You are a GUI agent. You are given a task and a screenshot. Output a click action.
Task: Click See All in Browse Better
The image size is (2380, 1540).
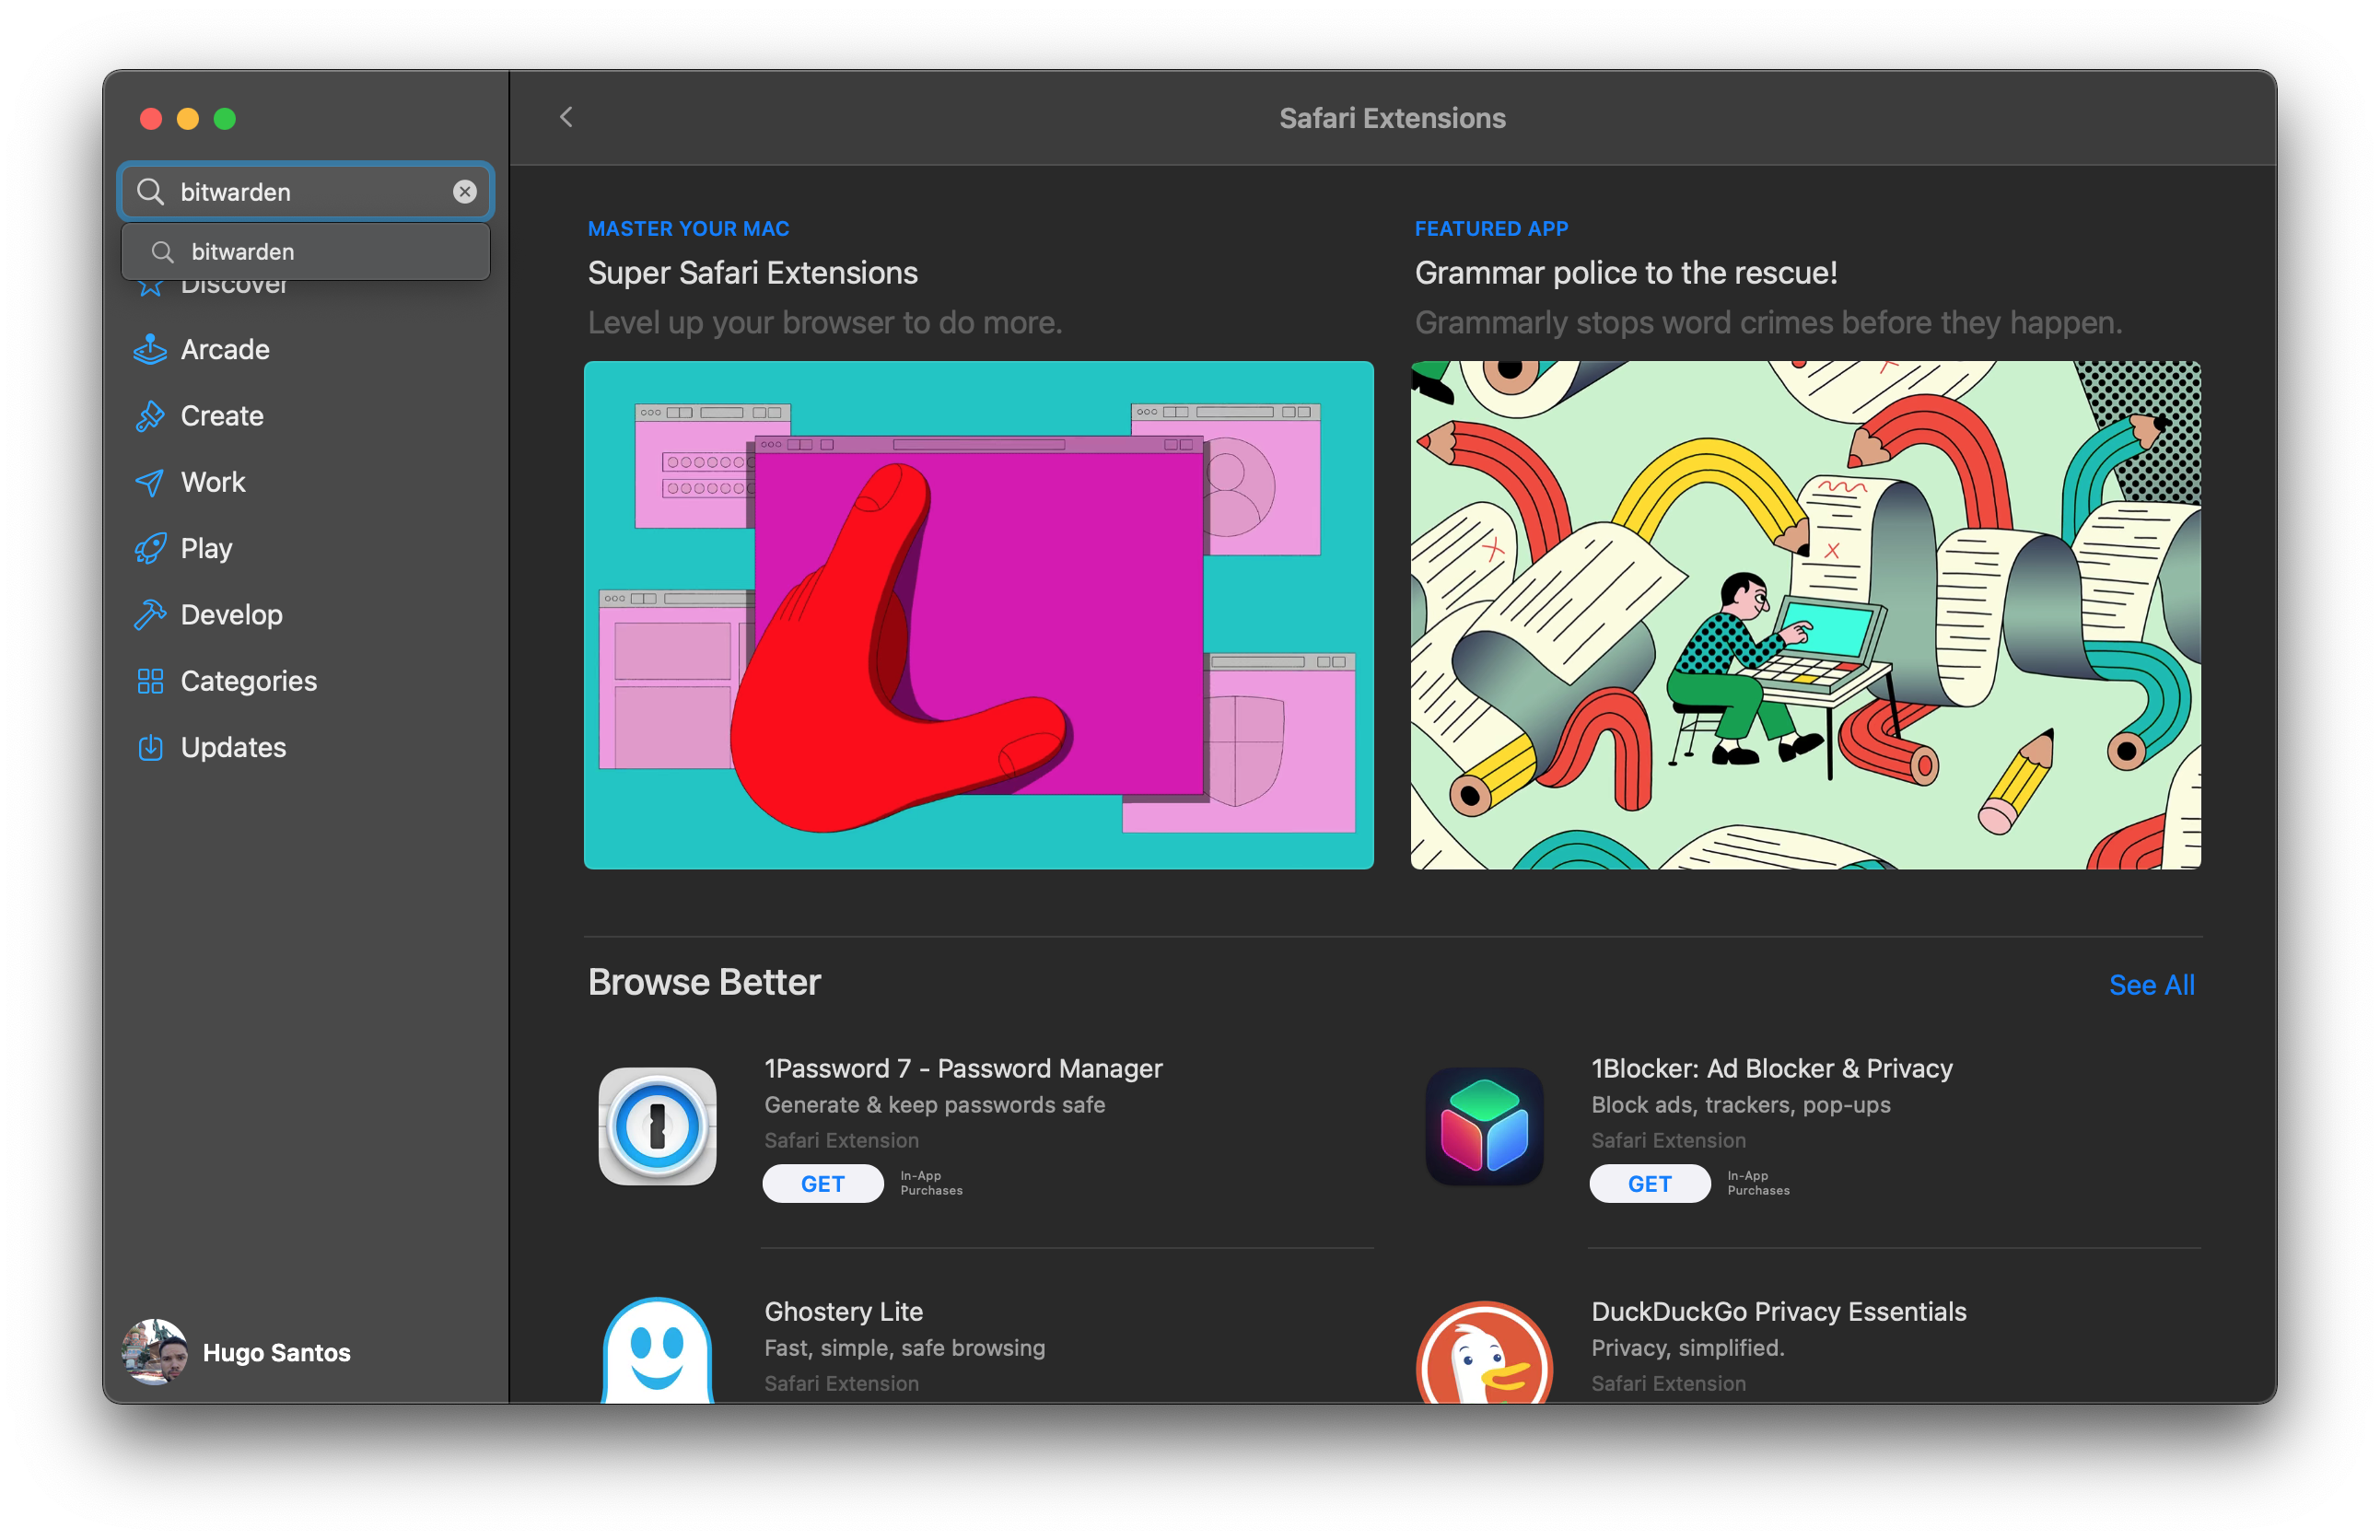[2151, 985]
